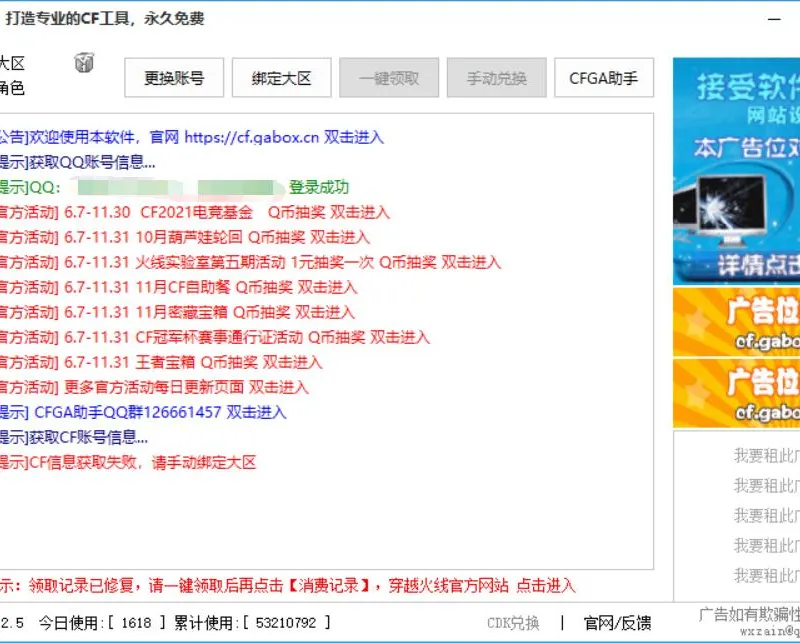Screen dimensions: 800x643
Task: Click the greyed 一键领取 button
Action: click(389, 78)
